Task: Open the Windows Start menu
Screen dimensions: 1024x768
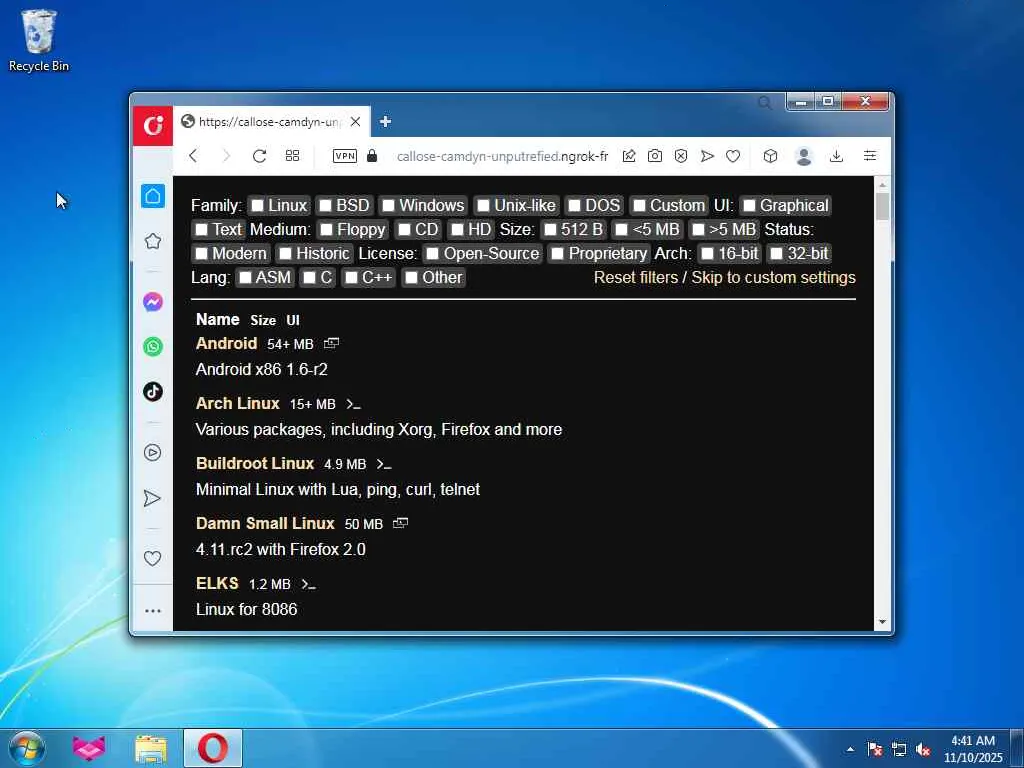Action: pos(26,748)
